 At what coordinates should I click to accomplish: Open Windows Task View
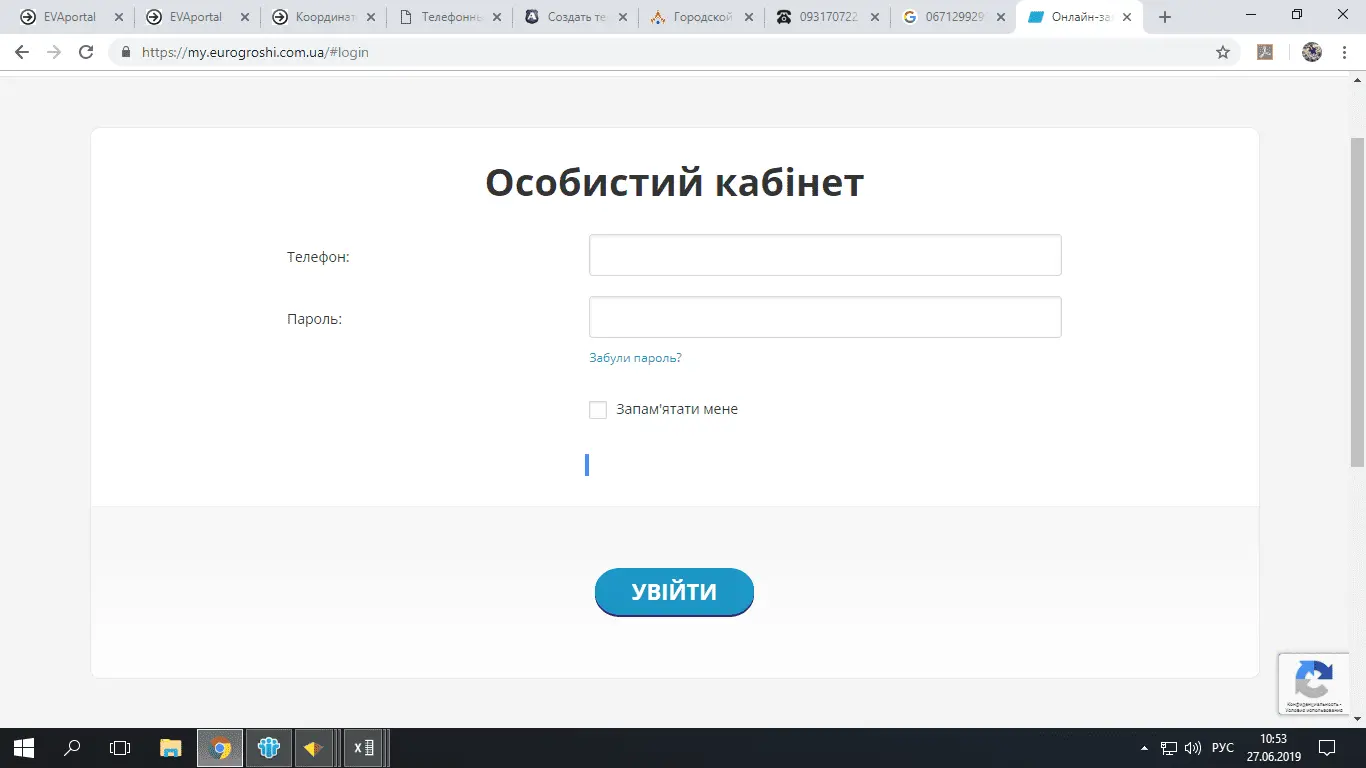click(120, 748)
